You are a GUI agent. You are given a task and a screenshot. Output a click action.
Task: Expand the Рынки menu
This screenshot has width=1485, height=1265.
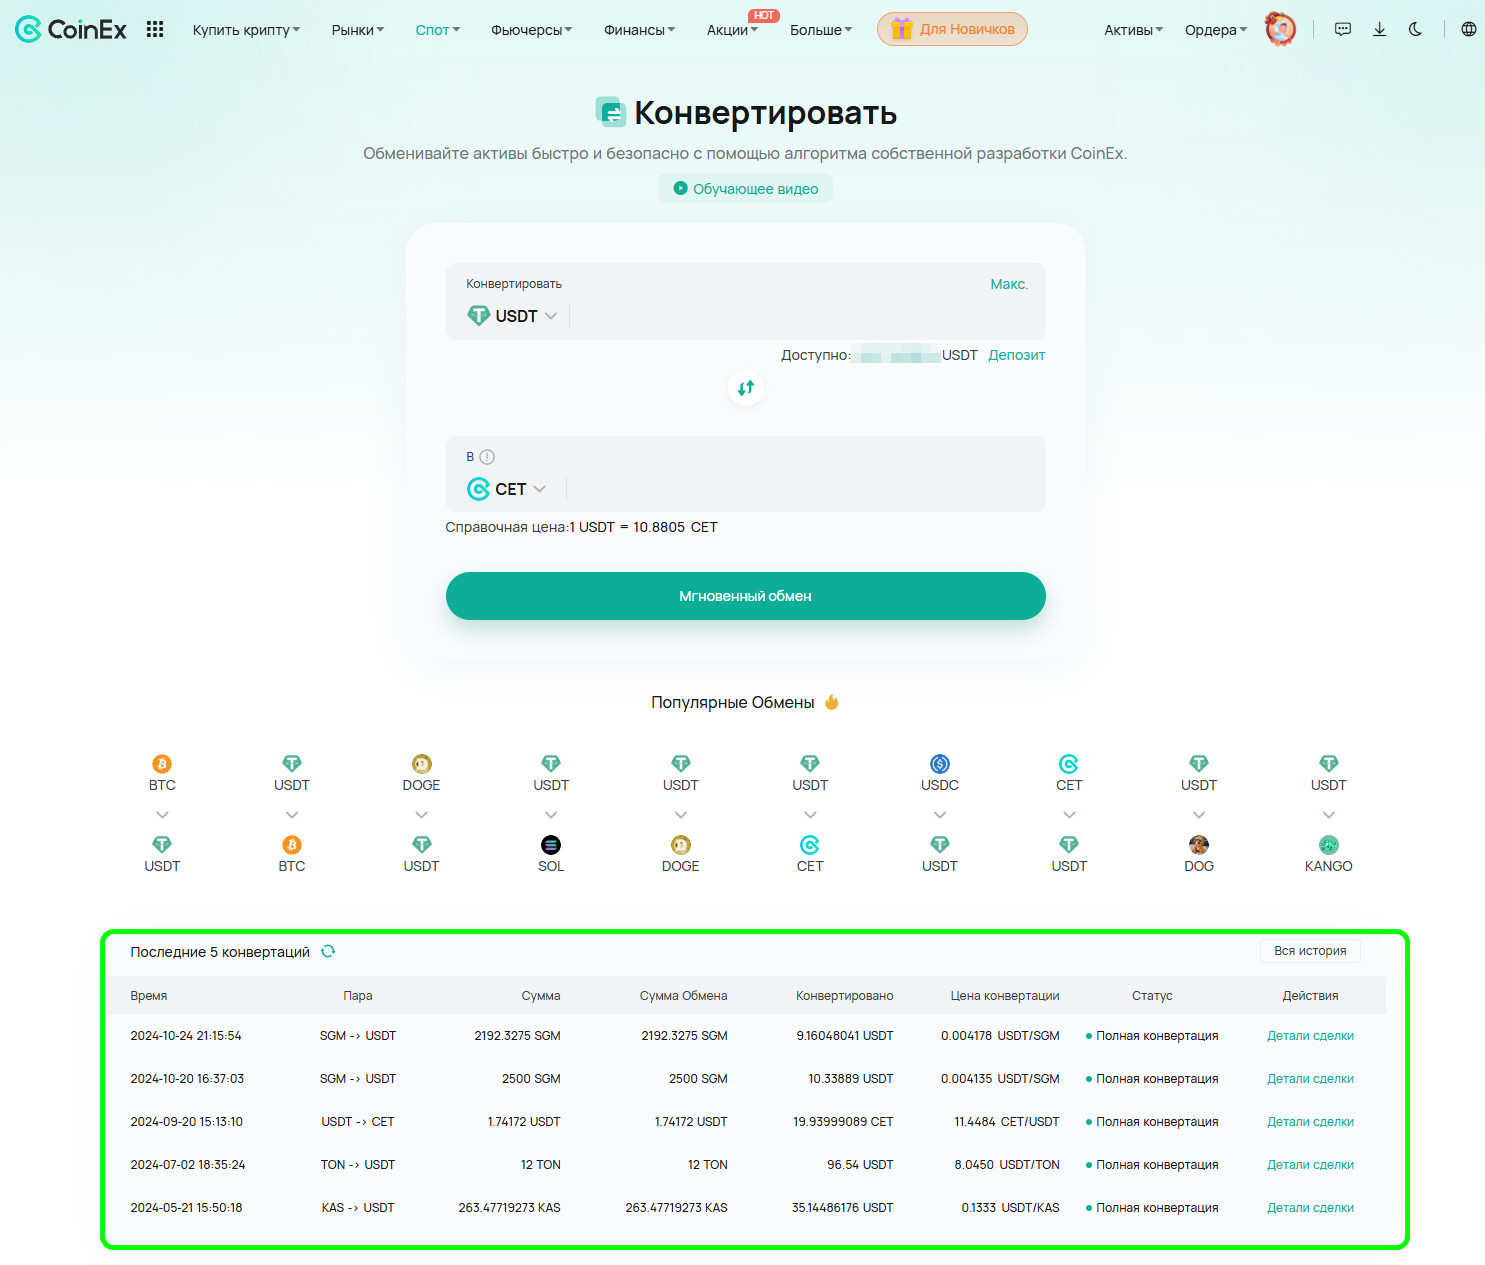click(358, 30)
